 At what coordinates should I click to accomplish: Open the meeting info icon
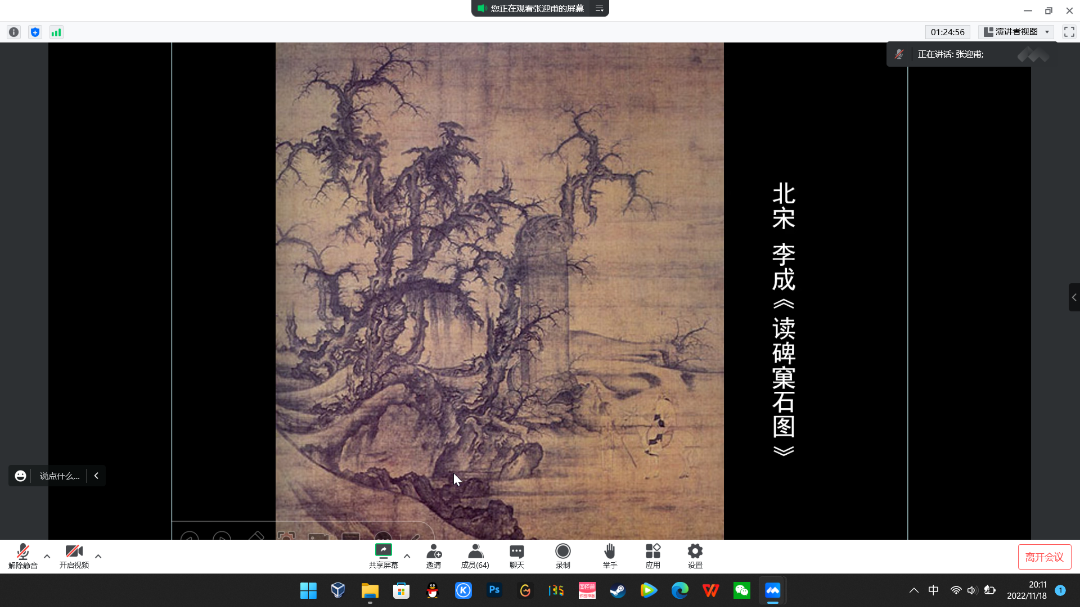pos(14,32)
